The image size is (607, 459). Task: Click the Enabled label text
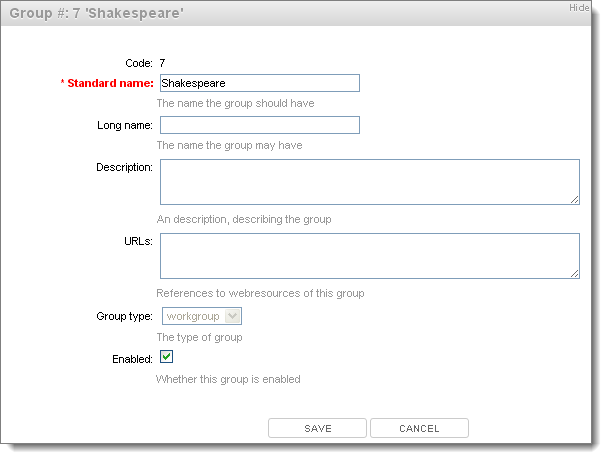[132, 359]
